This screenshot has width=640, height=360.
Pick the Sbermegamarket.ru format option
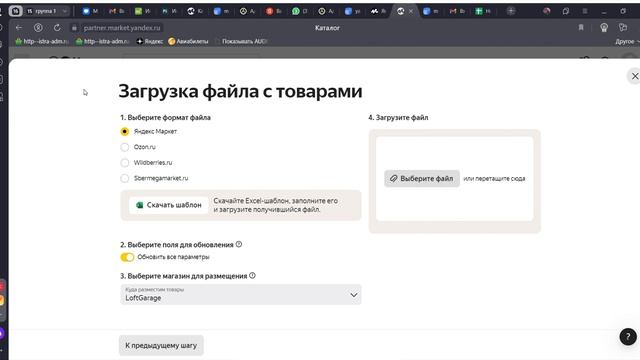124,178
